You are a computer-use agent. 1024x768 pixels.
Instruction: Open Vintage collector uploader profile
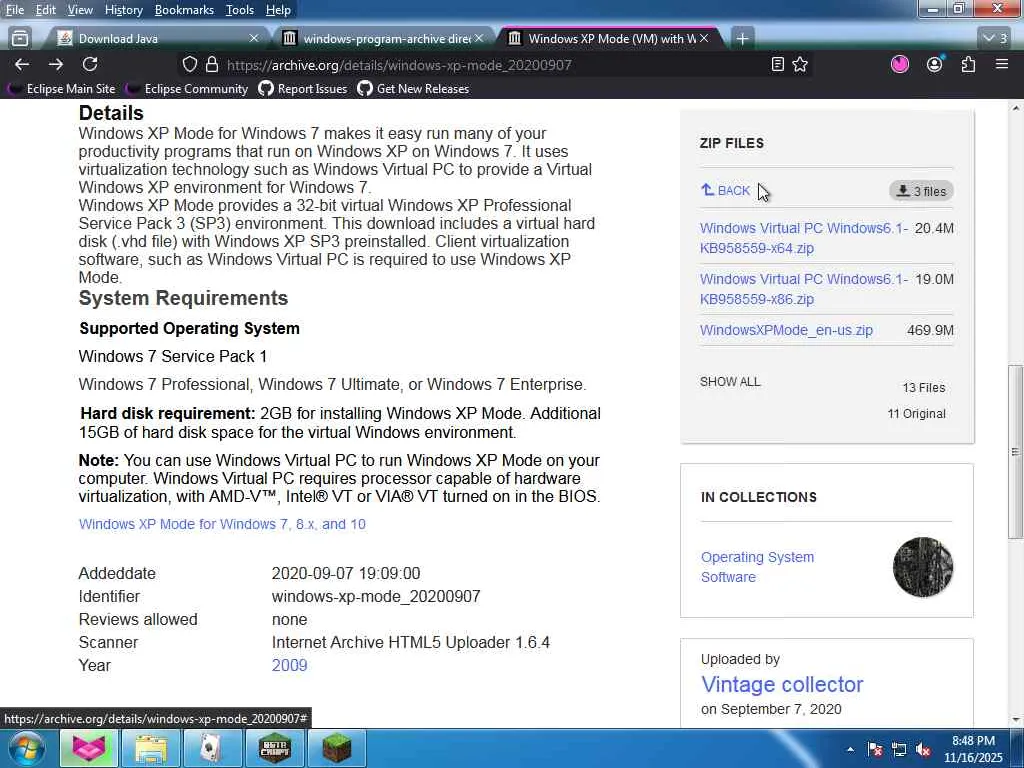pos(782,684)
